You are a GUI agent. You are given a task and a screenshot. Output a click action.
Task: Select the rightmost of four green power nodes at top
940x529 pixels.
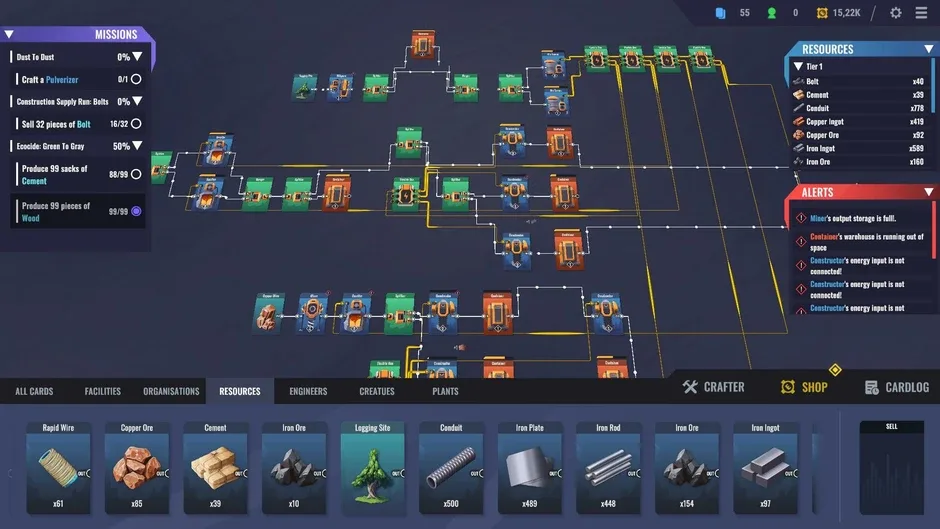tap(701, 59)
